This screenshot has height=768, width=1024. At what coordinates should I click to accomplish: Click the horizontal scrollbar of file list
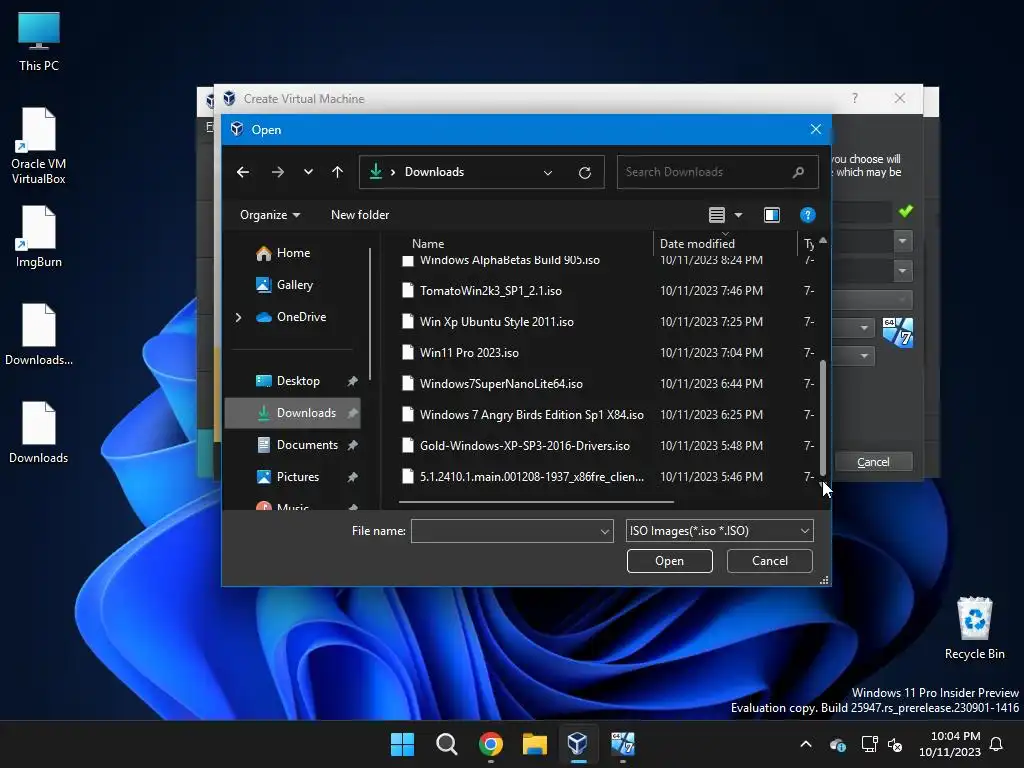pos(536,502)
